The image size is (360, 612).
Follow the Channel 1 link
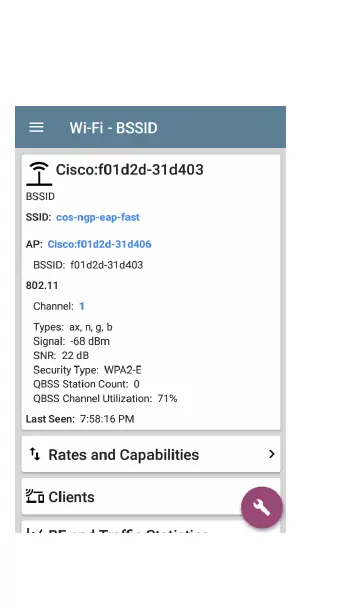82,306
